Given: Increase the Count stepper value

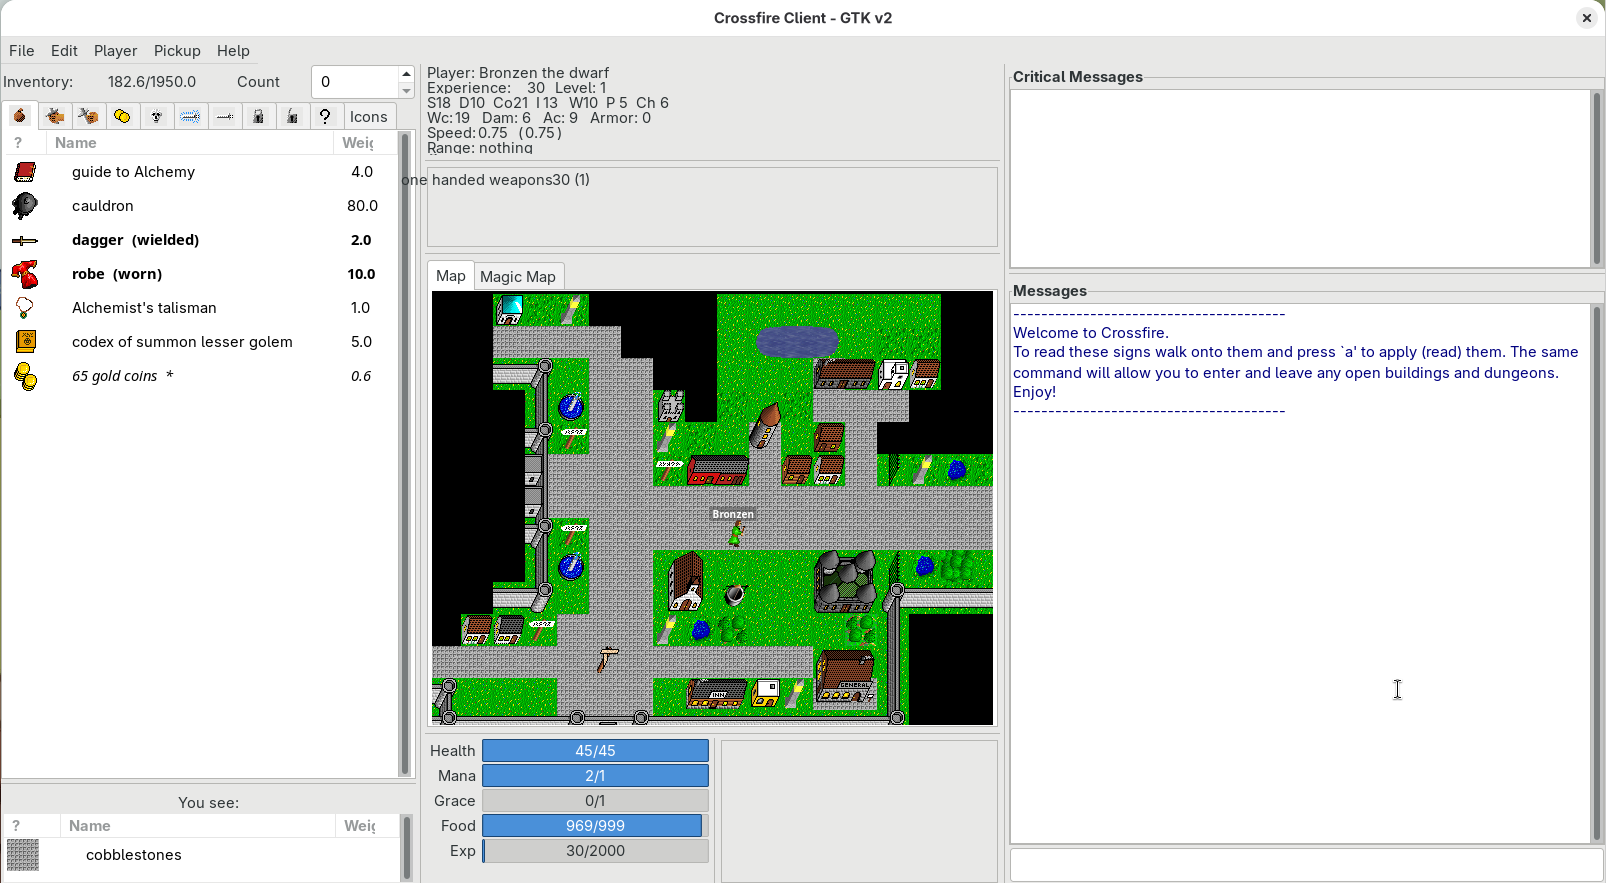Looking at the screenshot, I should tap(406, 74).
